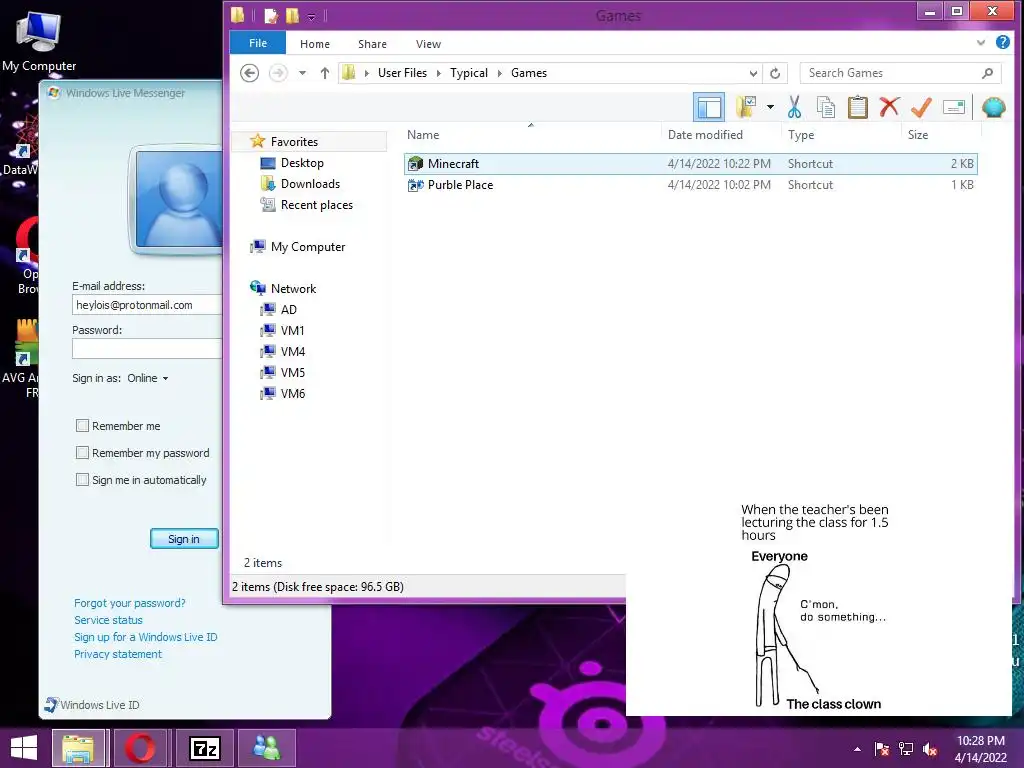This screenshot has height=768, width=1024.
Task: Expand the ribbon chevron
Action: 980,43
